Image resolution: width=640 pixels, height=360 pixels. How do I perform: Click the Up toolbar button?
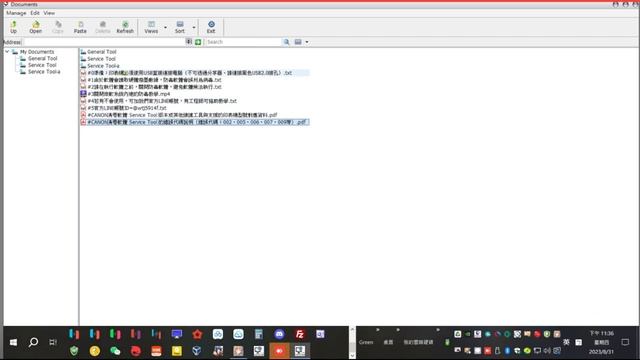[x=13, y=27]
